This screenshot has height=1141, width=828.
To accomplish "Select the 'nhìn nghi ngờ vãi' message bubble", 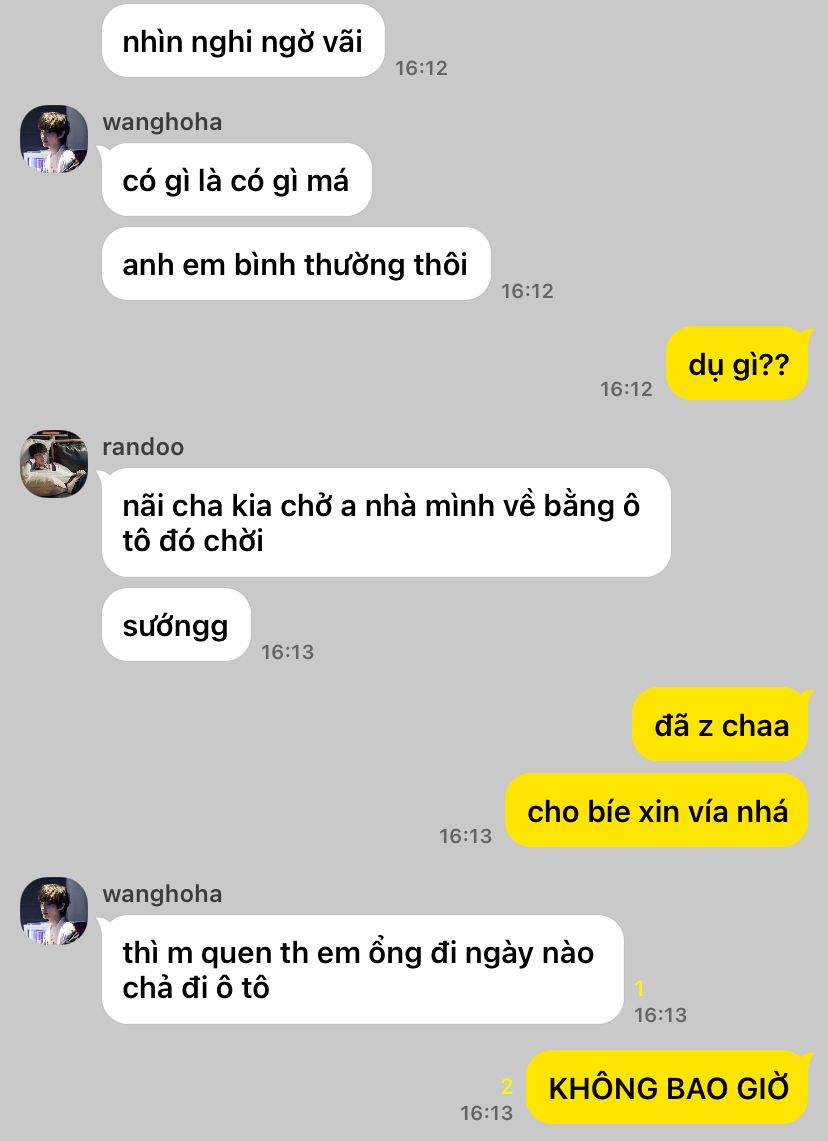I will (x=243, y=41).
